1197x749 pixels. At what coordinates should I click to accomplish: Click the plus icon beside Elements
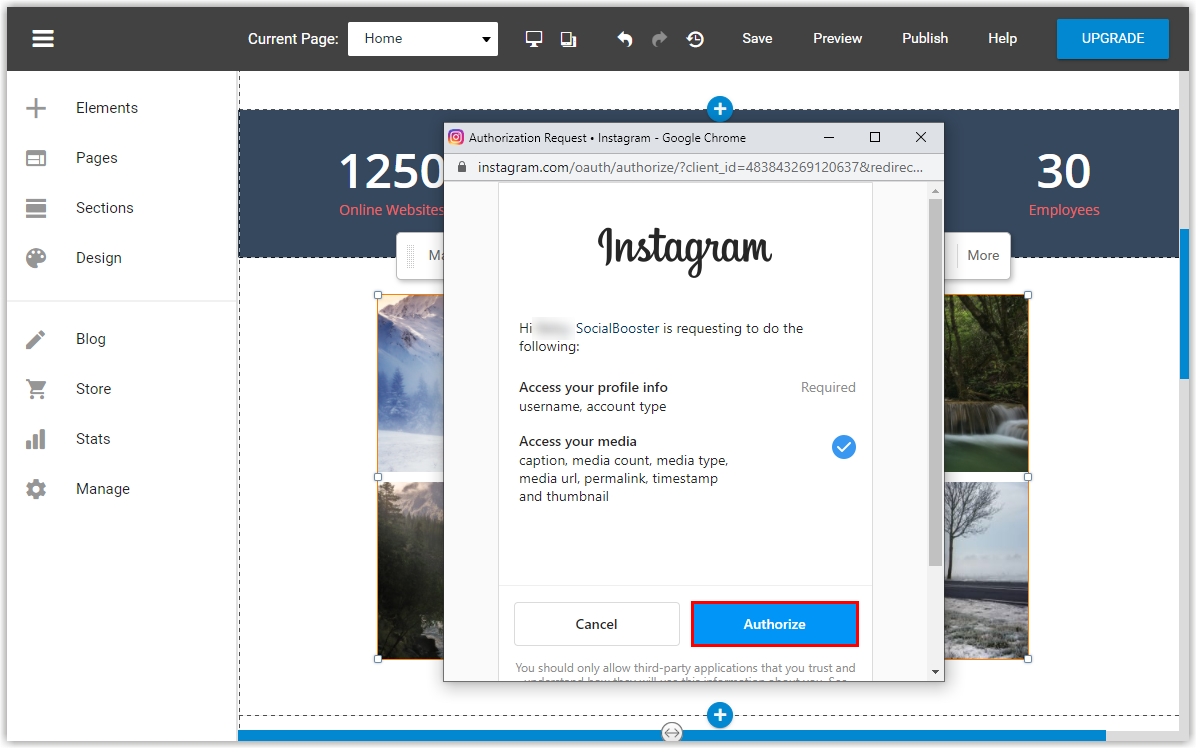(x=36, y=108)
